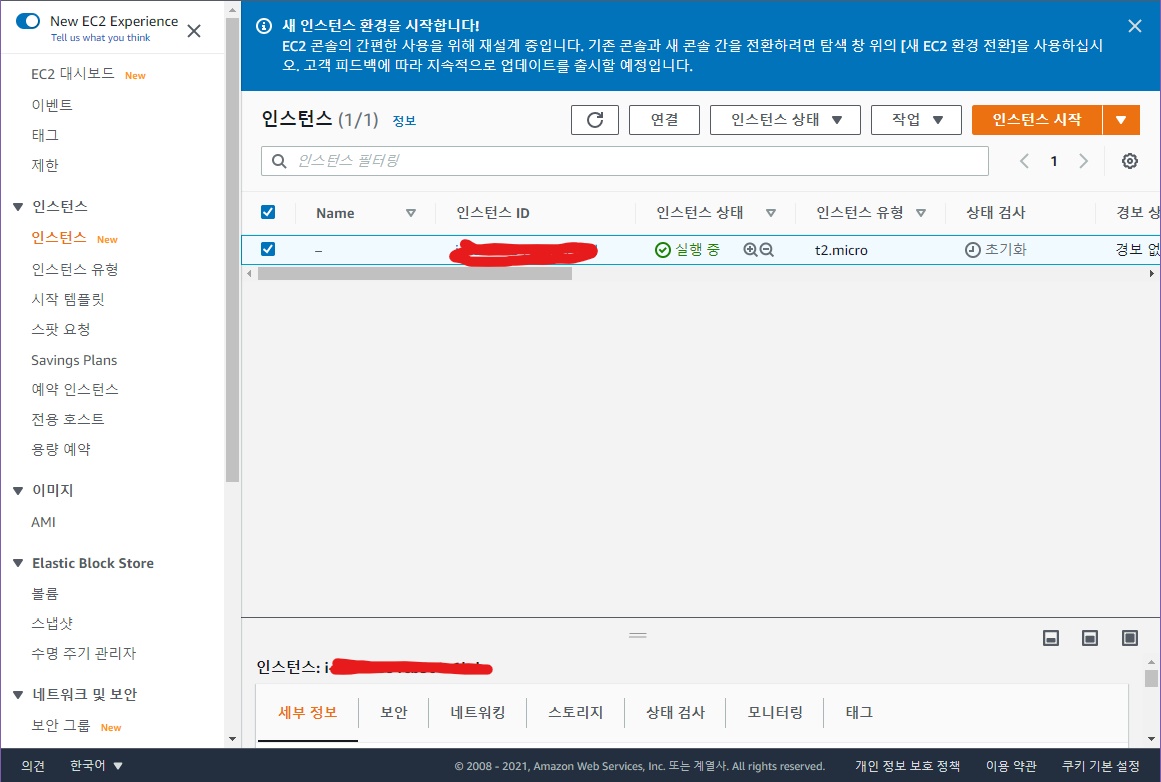
Task: Open the 작업 dropdown menu
Action: [916, 120]
